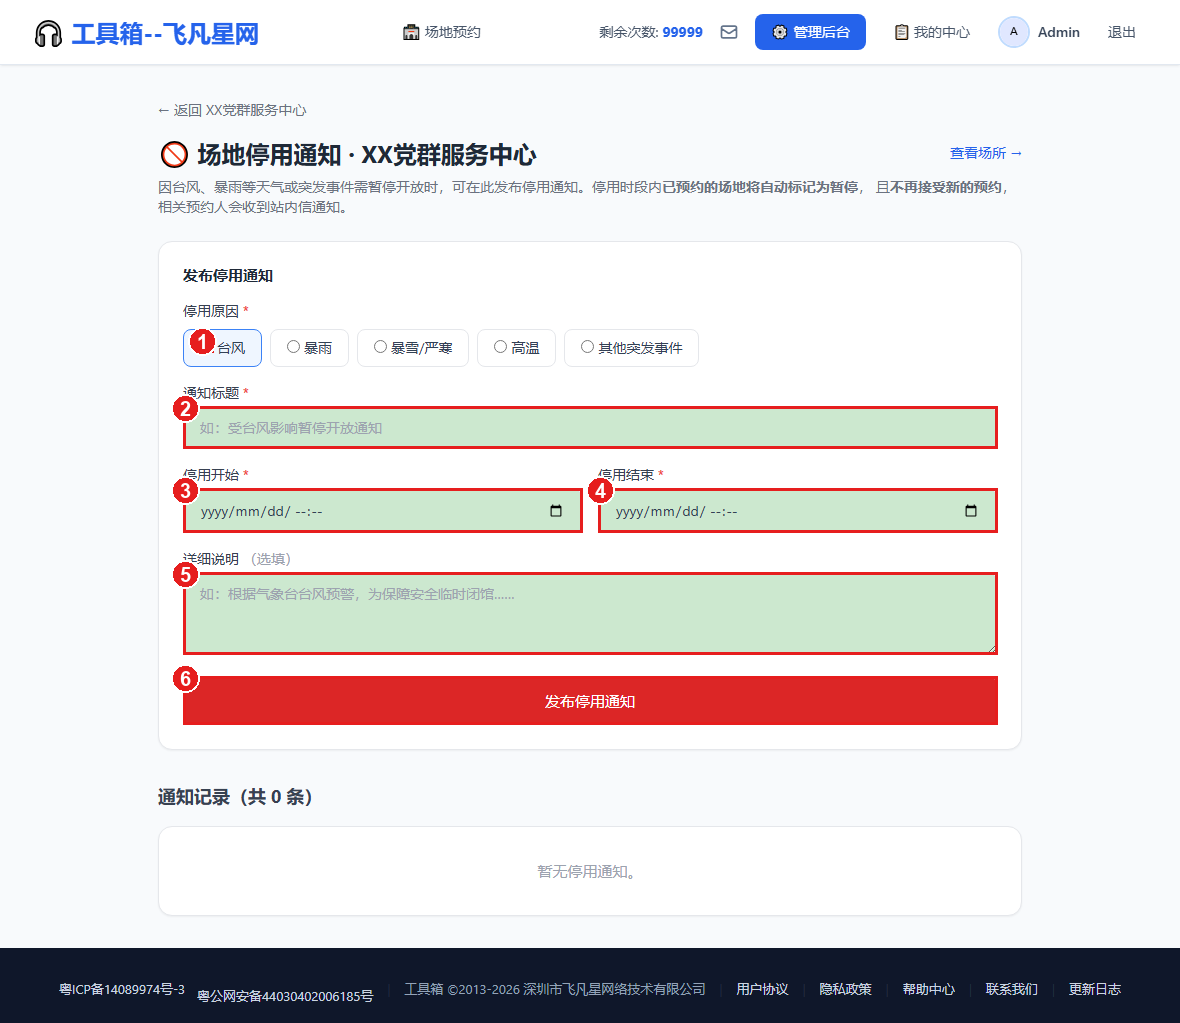The width and height of the screenshot is (1180, 1023).
Task: Click the 工具箱--飞凡星网 site title
Action: point(165,34)
